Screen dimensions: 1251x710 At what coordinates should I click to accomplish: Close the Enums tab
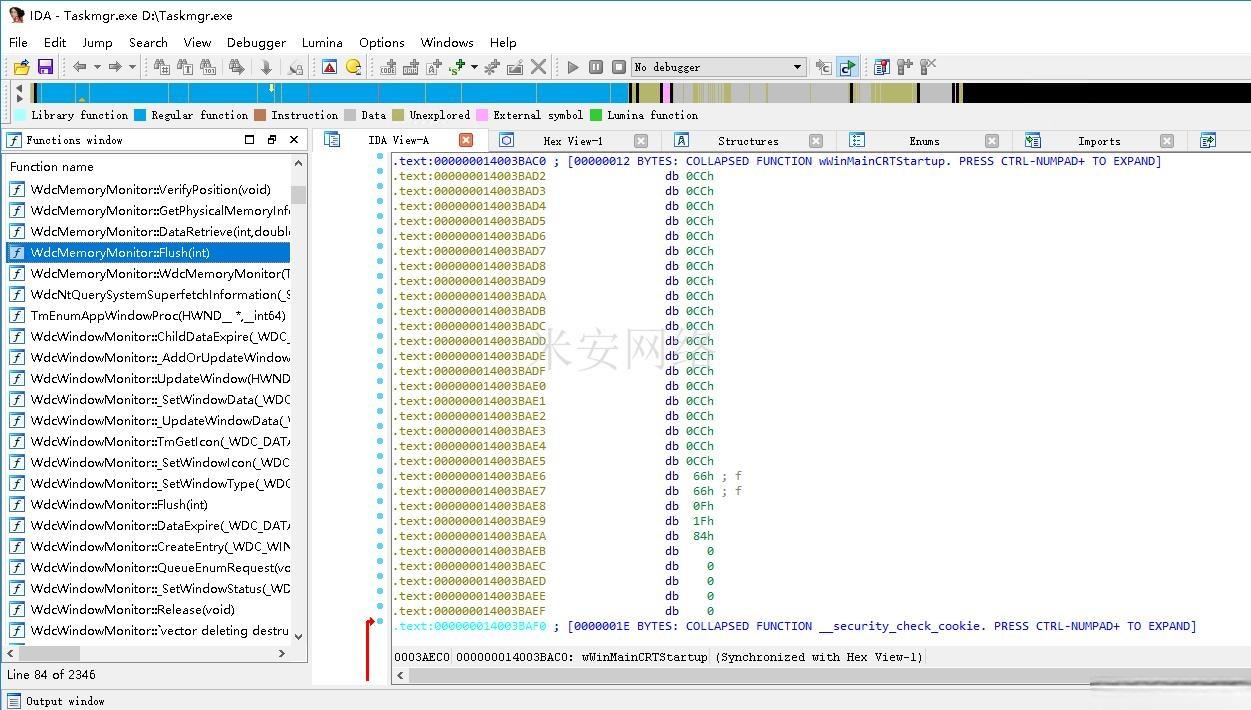pyautogui.click(x=992, y=141)
